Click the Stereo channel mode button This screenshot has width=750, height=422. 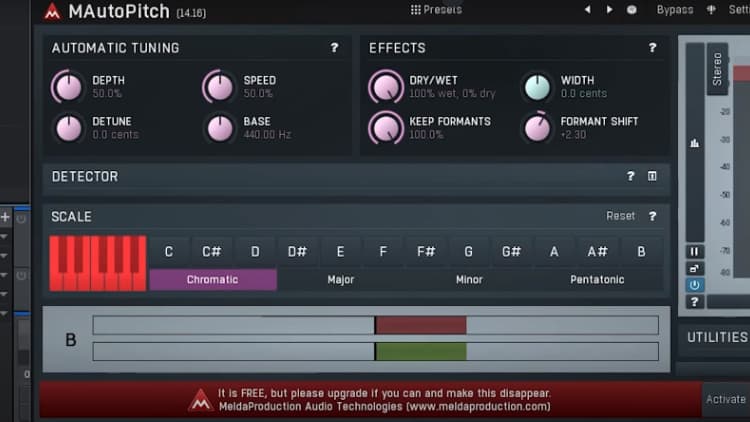coord(717,69)
